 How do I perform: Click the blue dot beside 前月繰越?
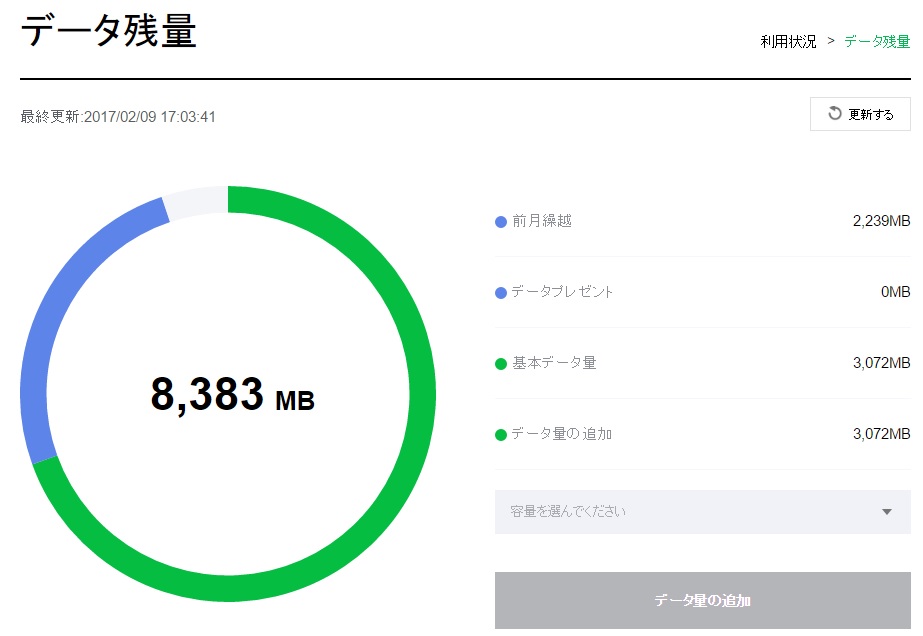(501, 222)
